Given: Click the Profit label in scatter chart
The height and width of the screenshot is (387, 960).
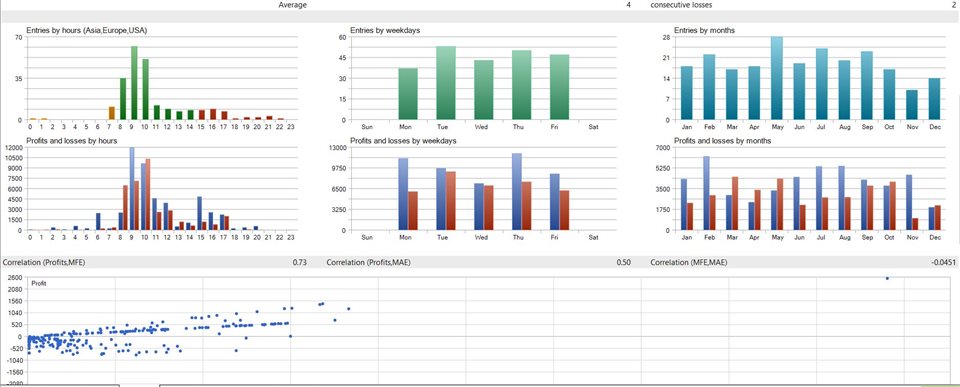Looking at the screenshot, I should pos(39,284).
